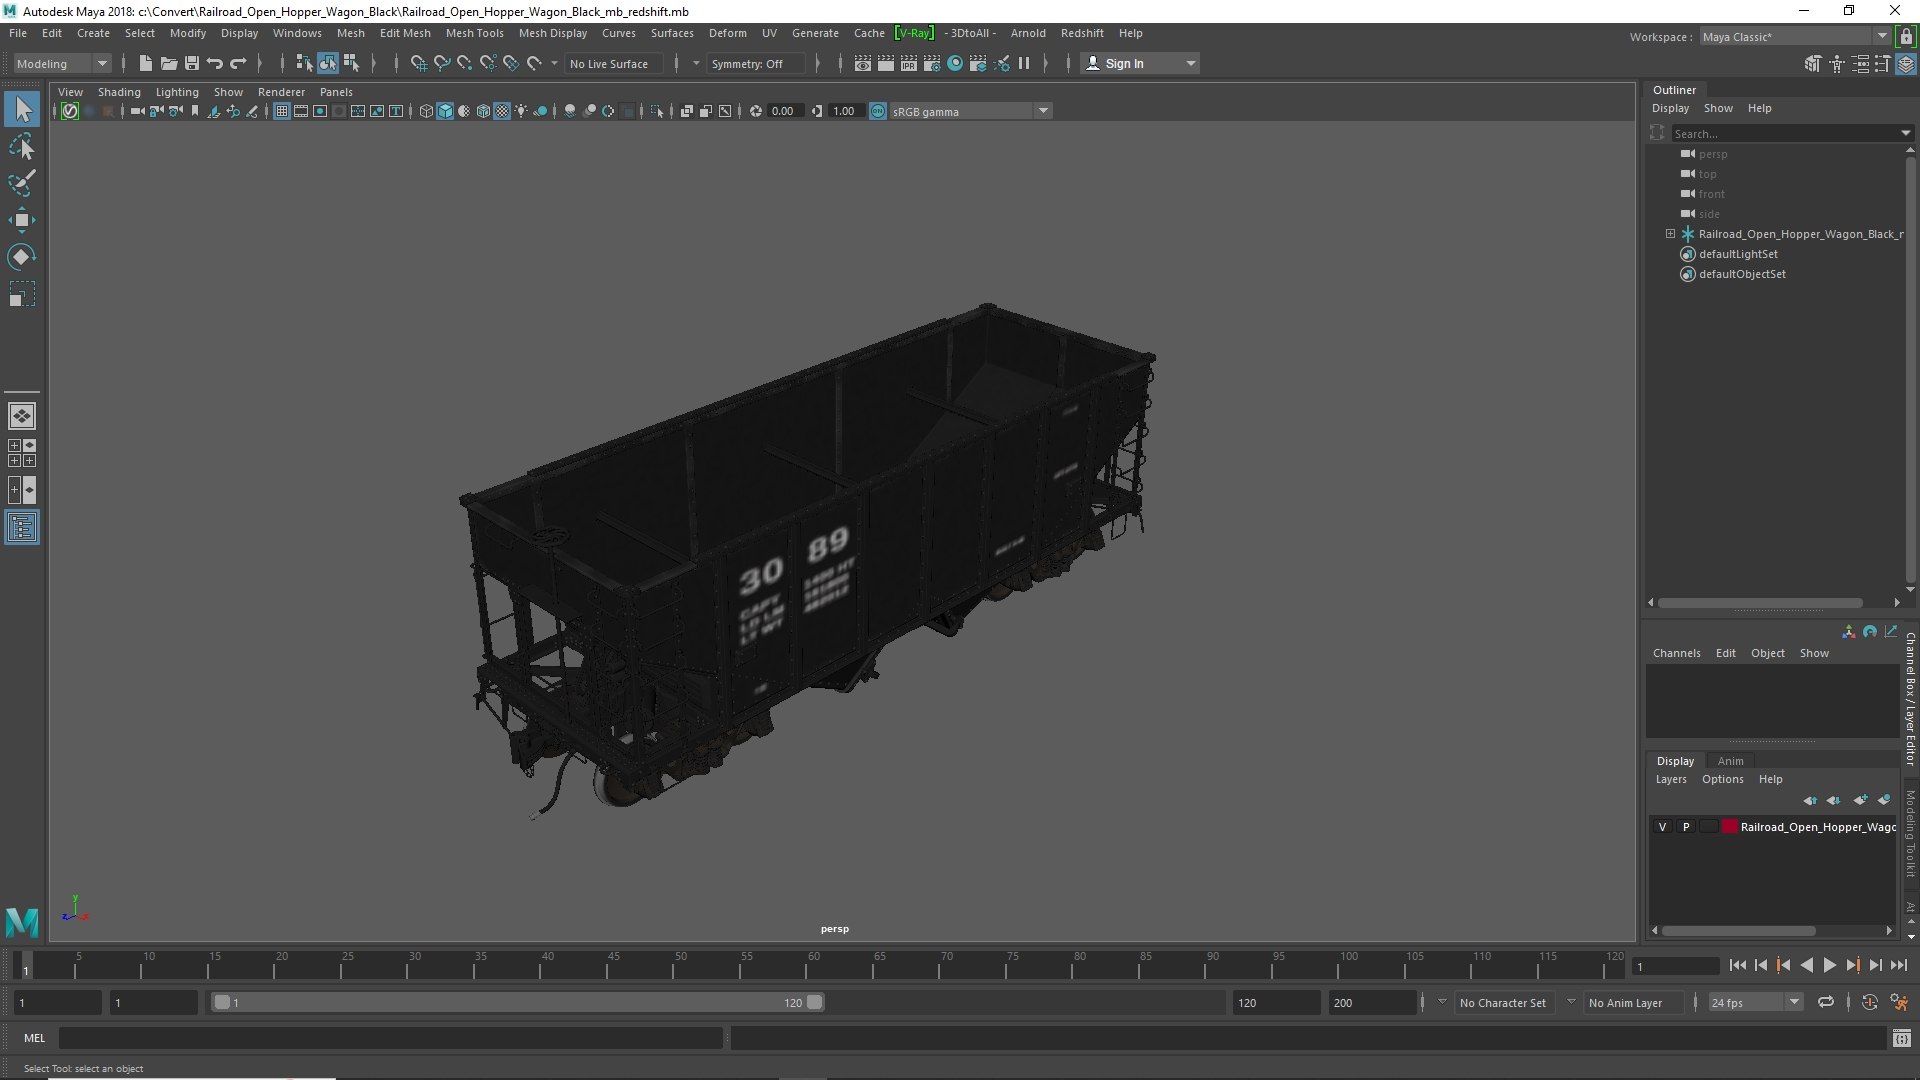
Task: Pause Viewport 2.0 display update
Action: pos(1024,63)
